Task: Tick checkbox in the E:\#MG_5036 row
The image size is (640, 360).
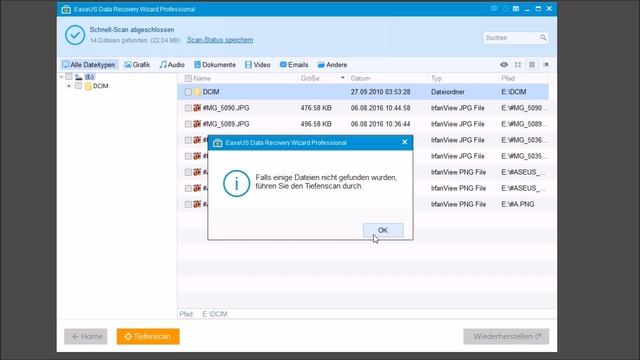Action: (x=188, y=140)
